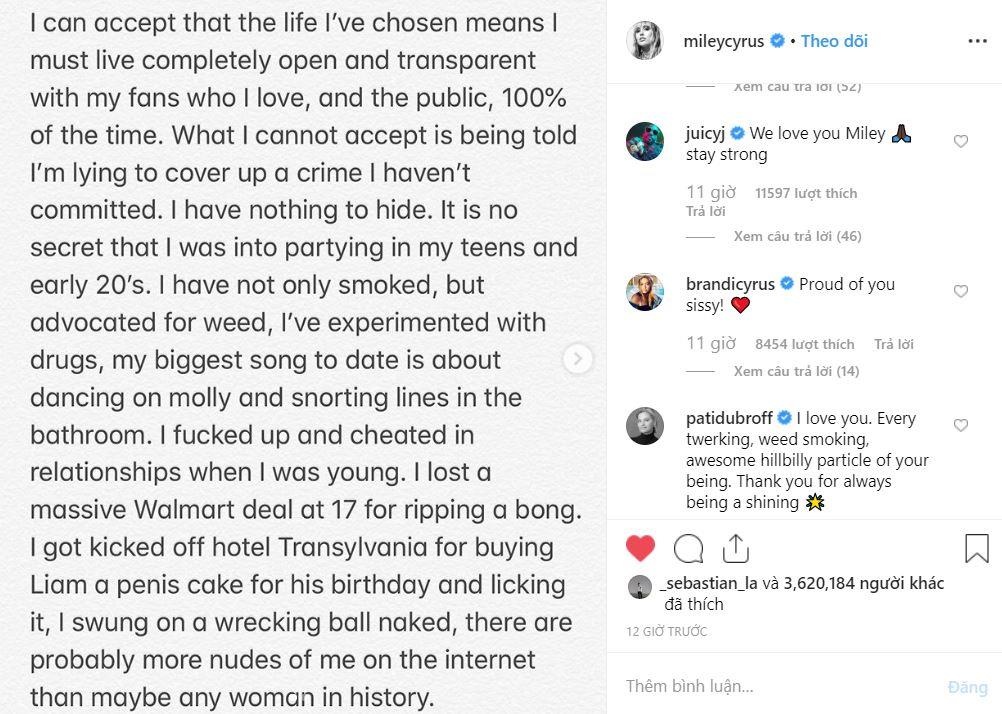Click juicyj's avatar
The height and width of the screenshot is (714, 1002).
point(645,142)
